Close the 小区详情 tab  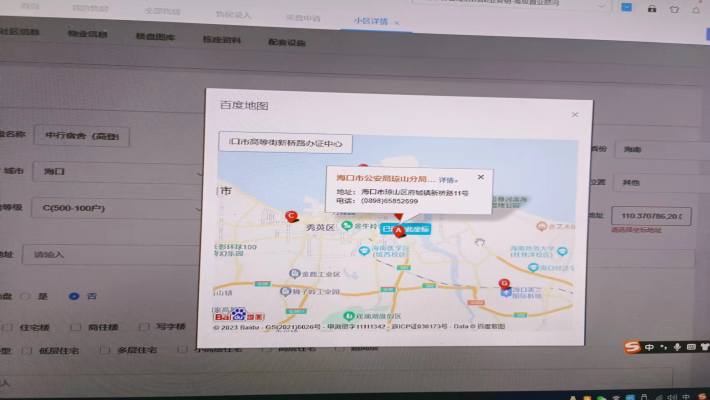pyautogui.click(x=397, y=22)
